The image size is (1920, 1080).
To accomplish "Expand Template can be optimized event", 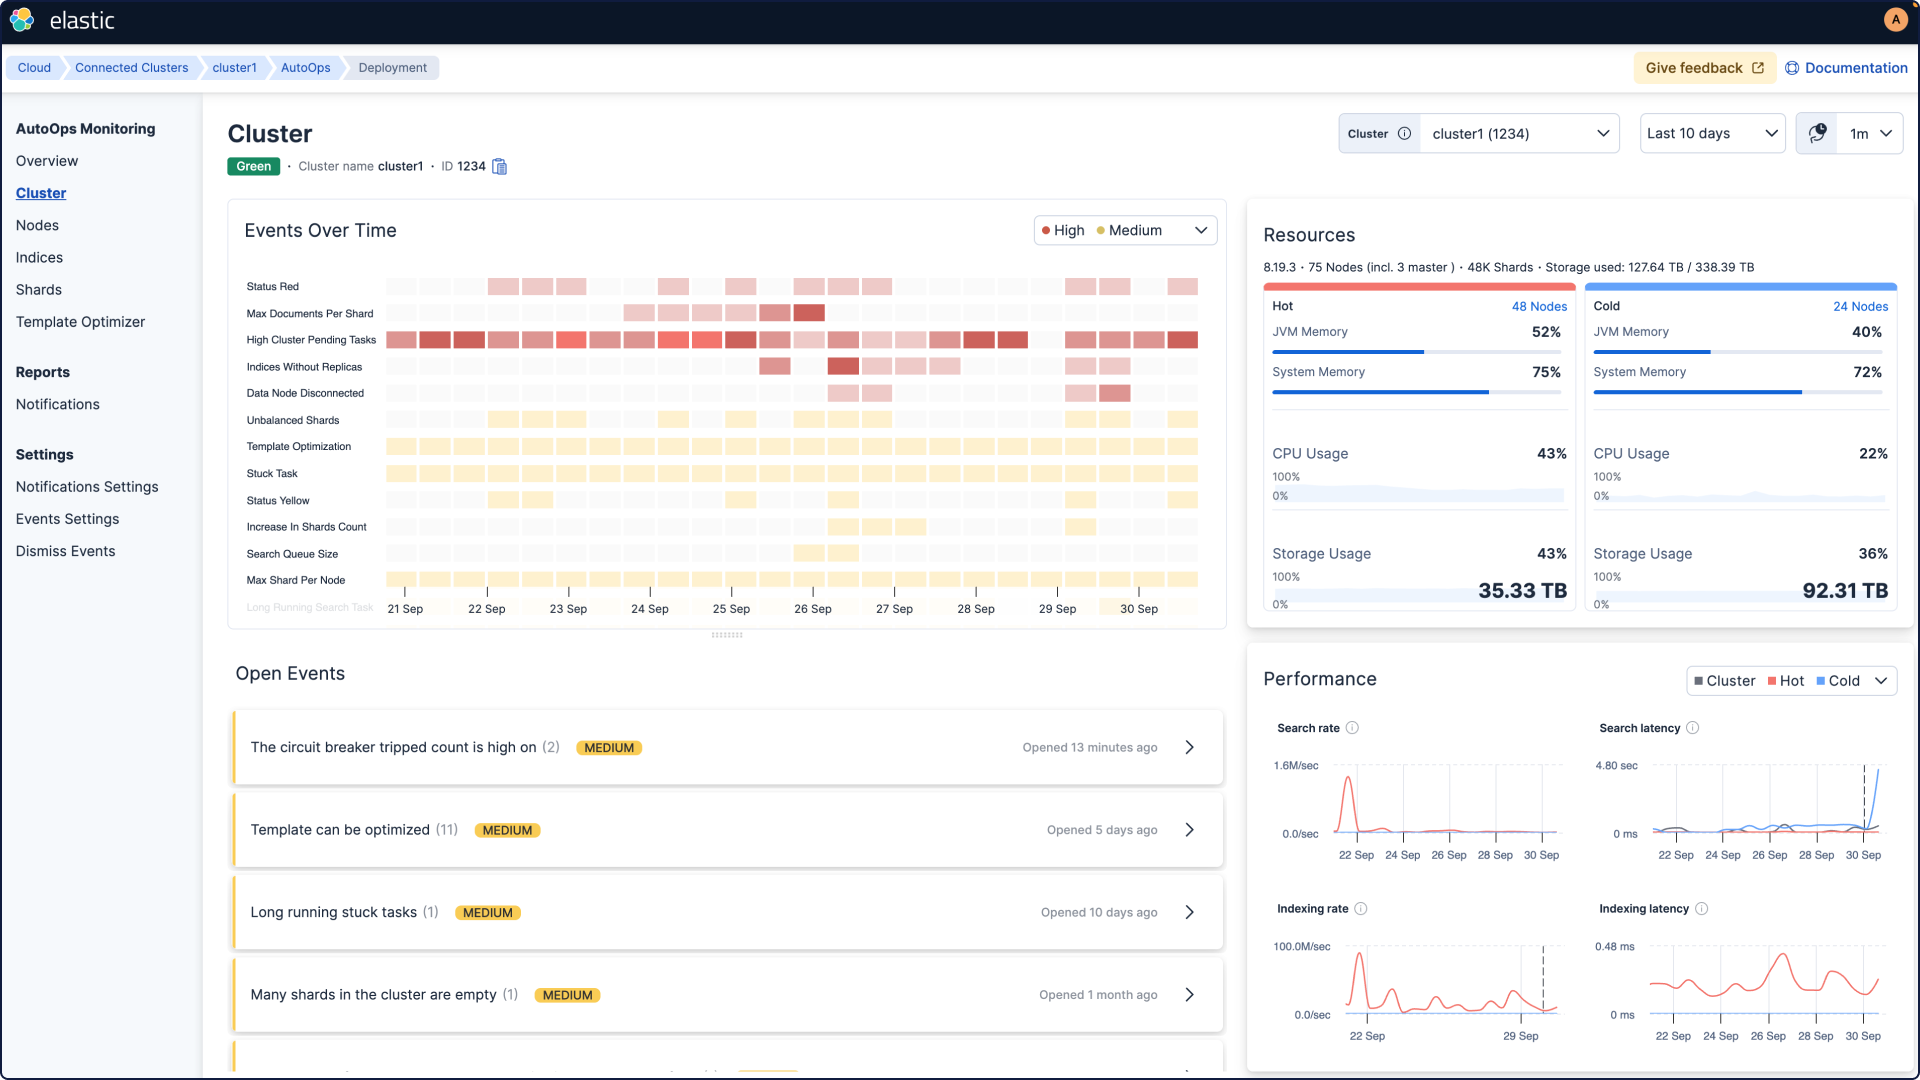I will tap(1189, 830).
